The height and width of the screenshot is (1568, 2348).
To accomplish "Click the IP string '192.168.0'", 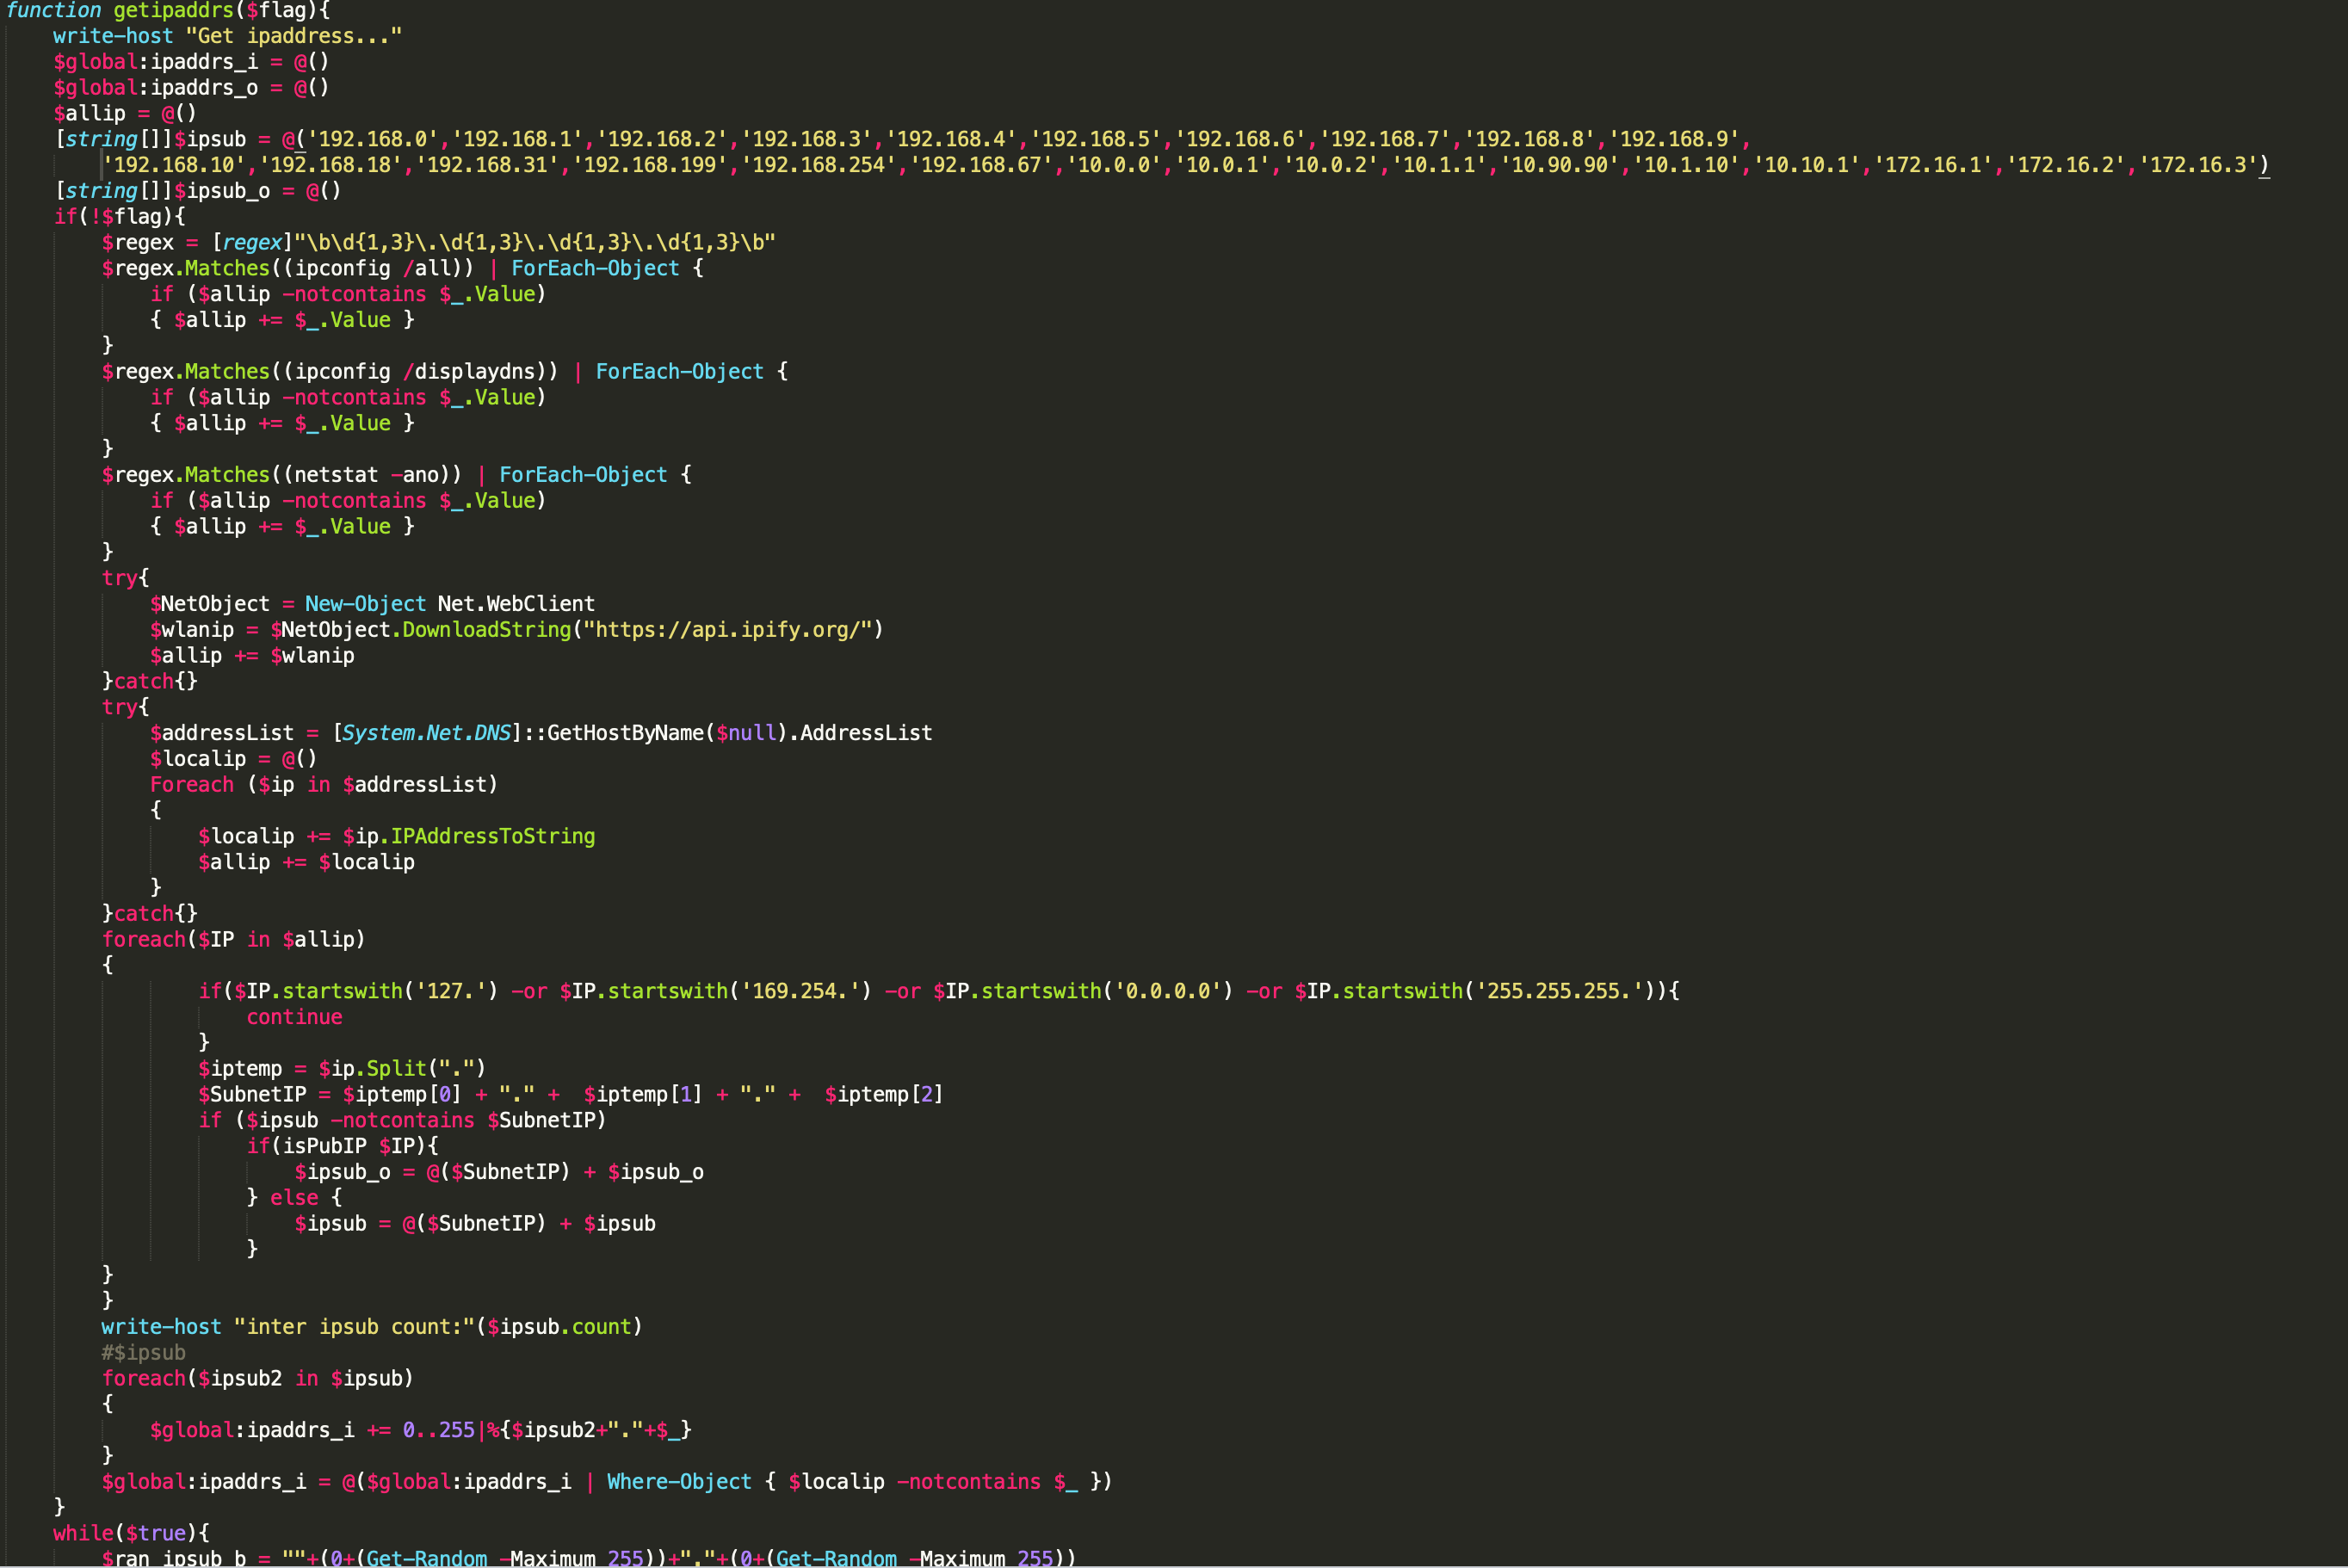I will point(373,139).
